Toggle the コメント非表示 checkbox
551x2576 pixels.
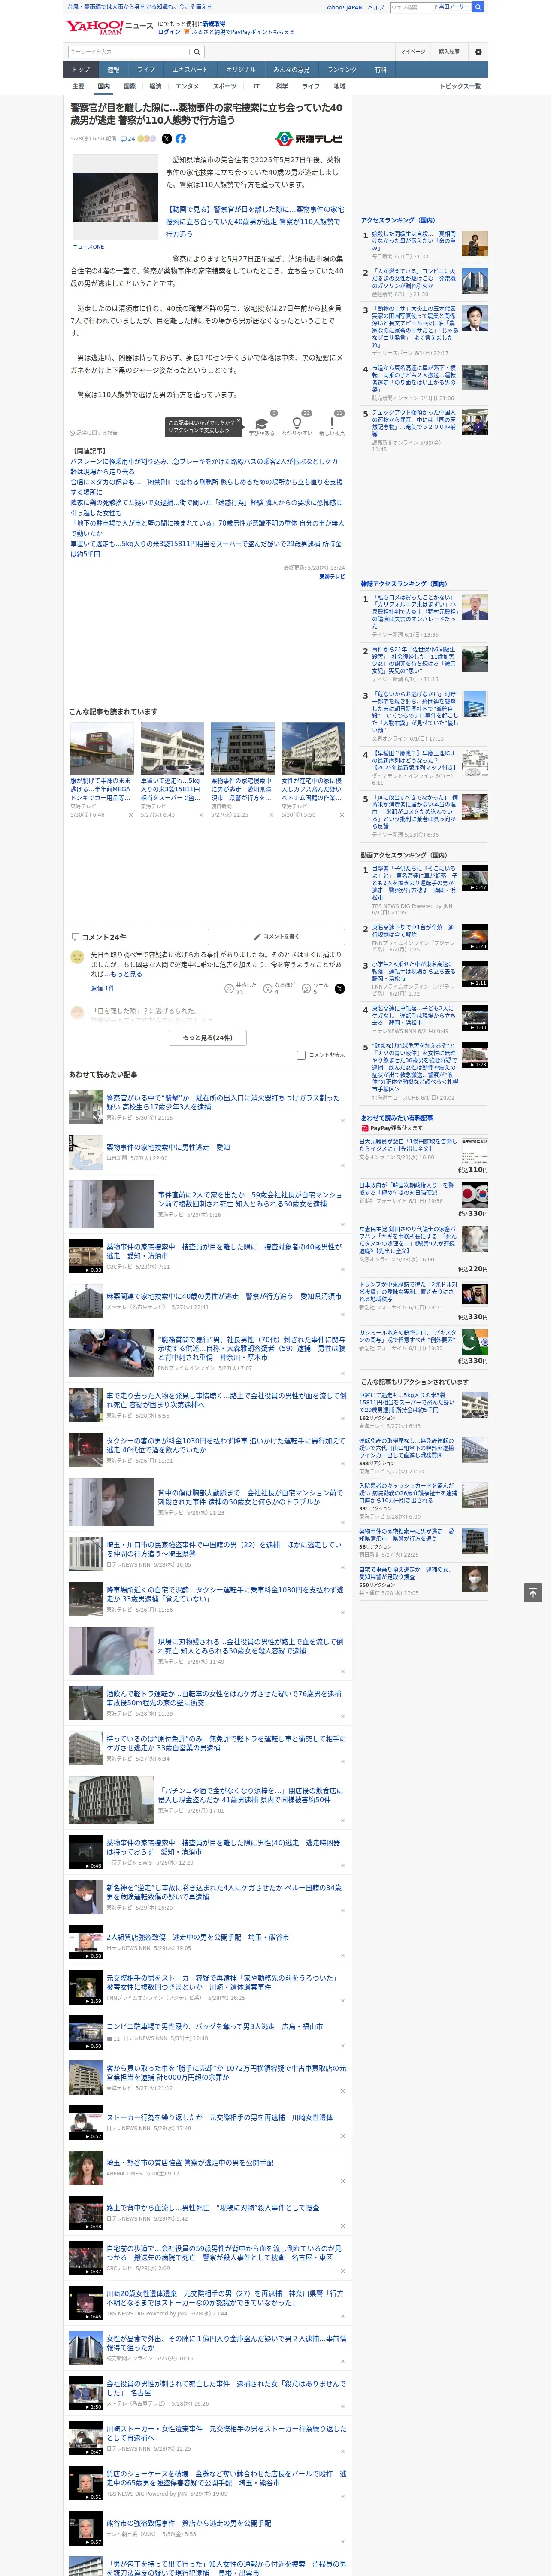[x=301, y=1055]
